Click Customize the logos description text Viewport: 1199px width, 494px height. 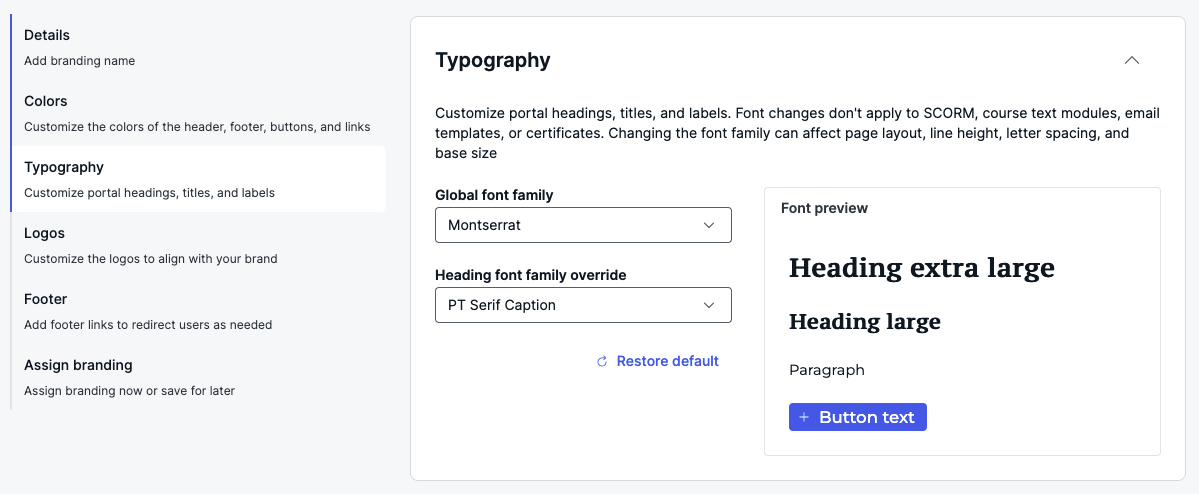coord(151,258)
